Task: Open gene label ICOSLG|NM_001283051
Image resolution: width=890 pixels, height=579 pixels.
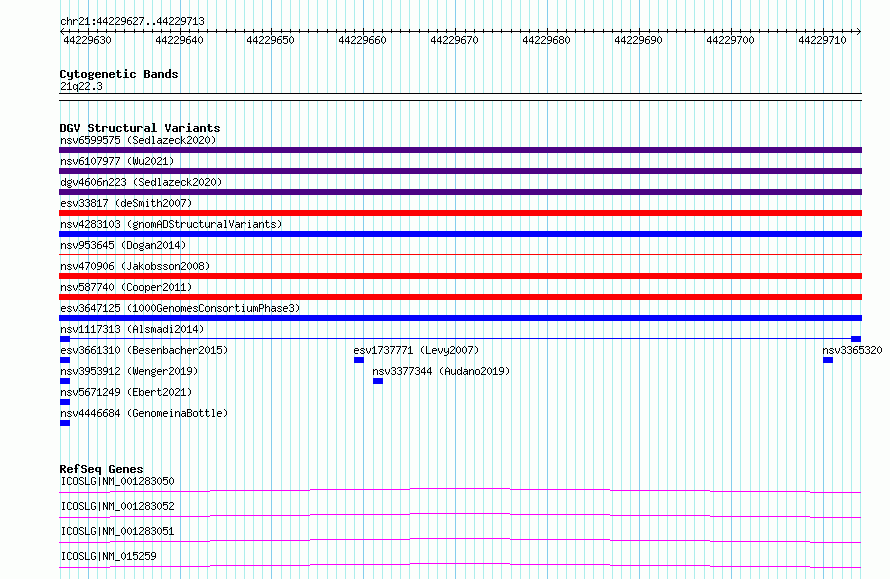Action: pos(117,531)
